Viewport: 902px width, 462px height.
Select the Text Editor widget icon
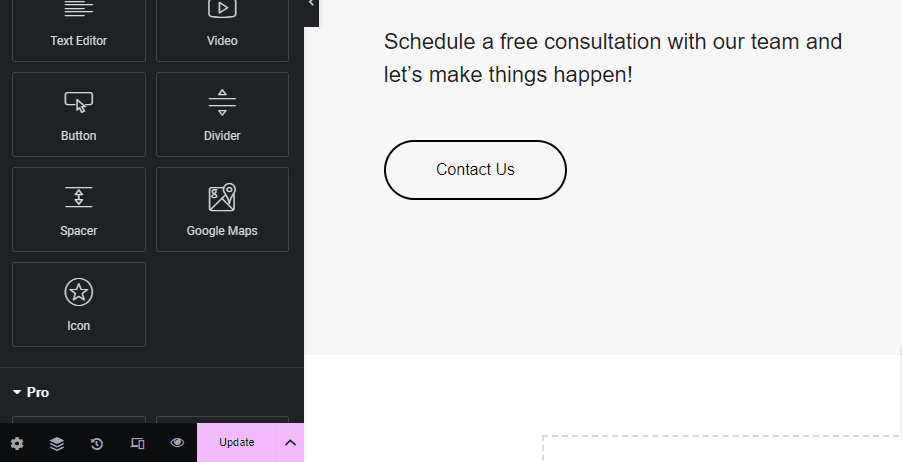(x=78, y=10)
